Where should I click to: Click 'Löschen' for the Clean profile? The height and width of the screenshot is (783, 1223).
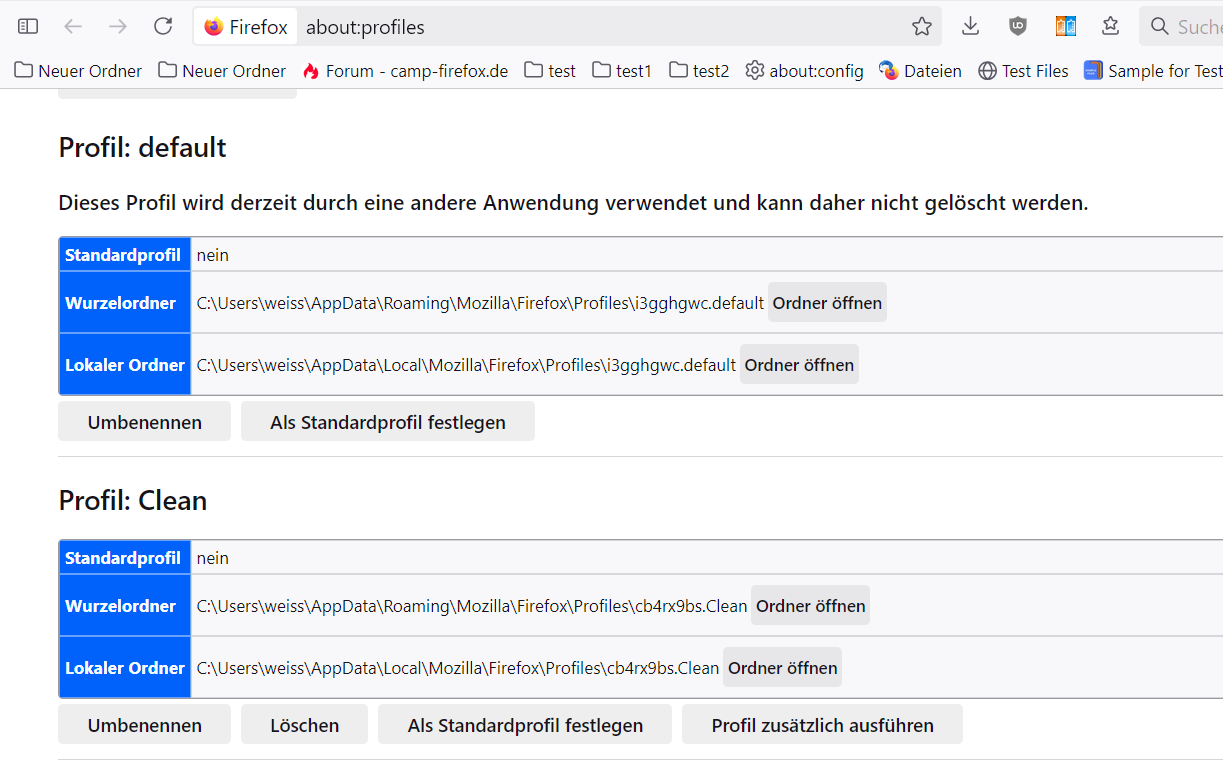point(304,725)
